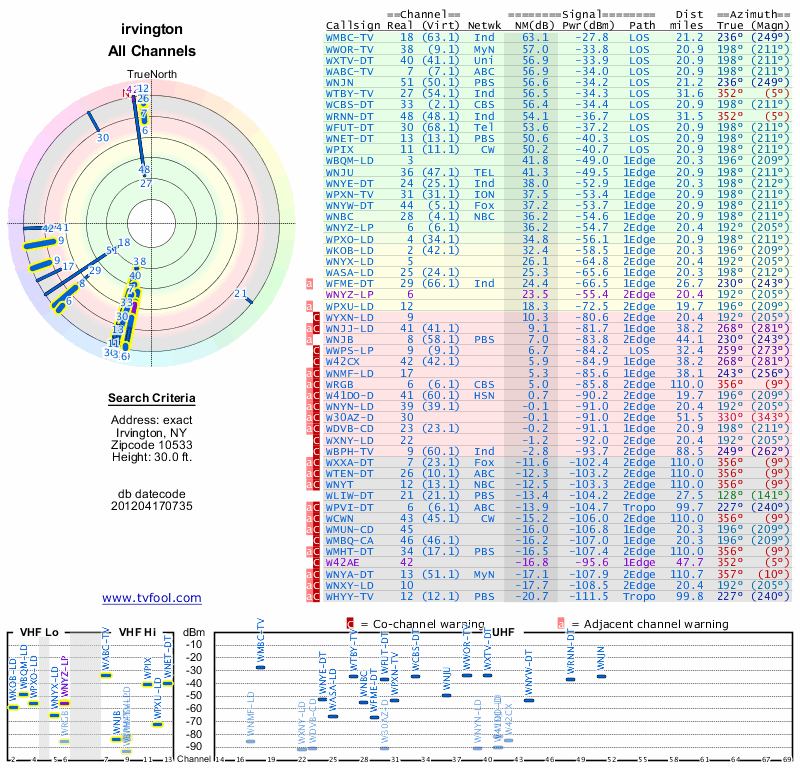800x768 pixels.
Task: Select the WNYE-DT callsign in the table
Action: tap(349, 184)
